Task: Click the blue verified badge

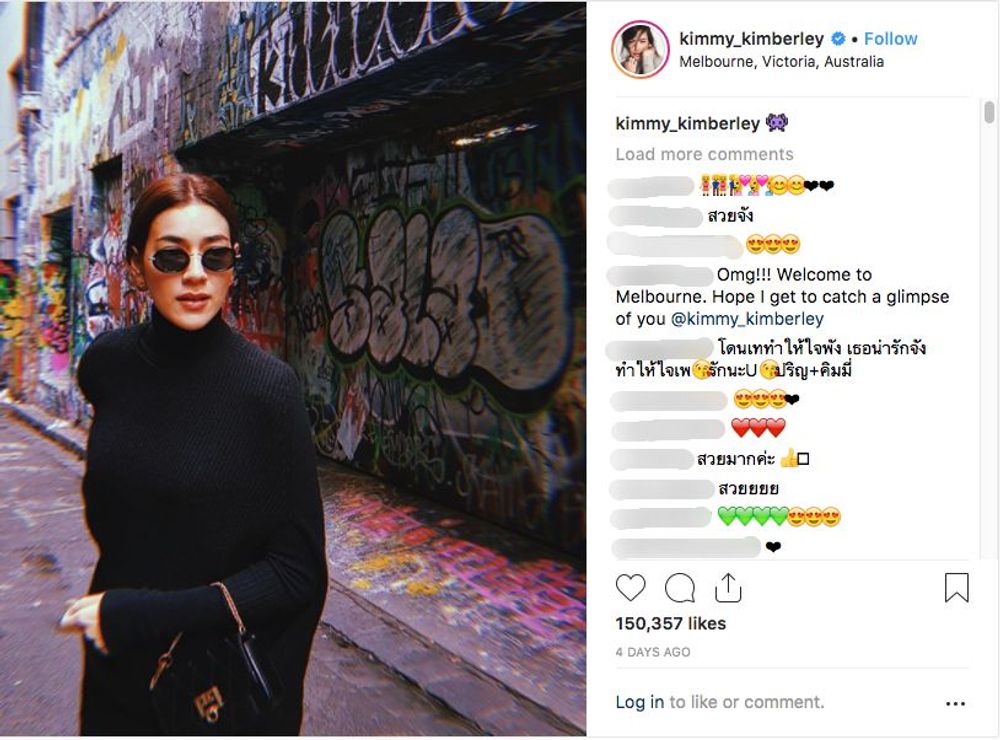Action: click(x=838, y=39)
